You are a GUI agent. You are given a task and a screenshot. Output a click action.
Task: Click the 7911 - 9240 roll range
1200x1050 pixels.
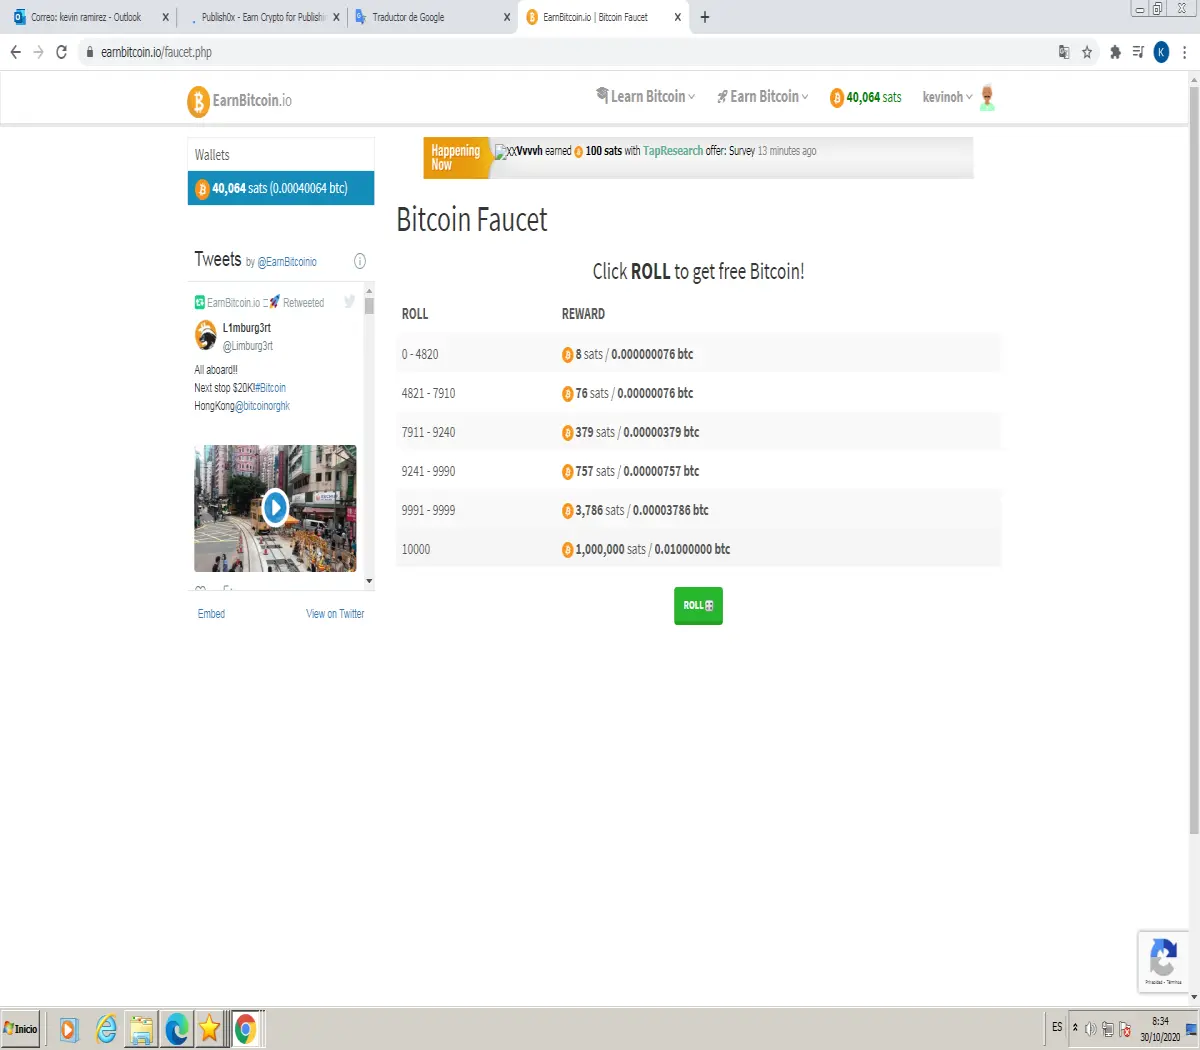[x=428, y=432]
